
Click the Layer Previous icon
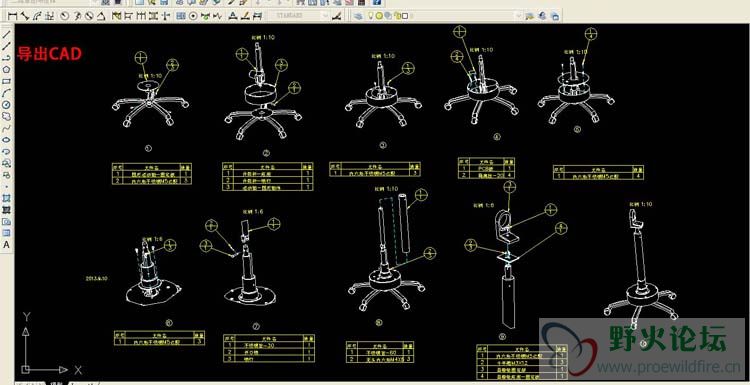pos(542,16)
